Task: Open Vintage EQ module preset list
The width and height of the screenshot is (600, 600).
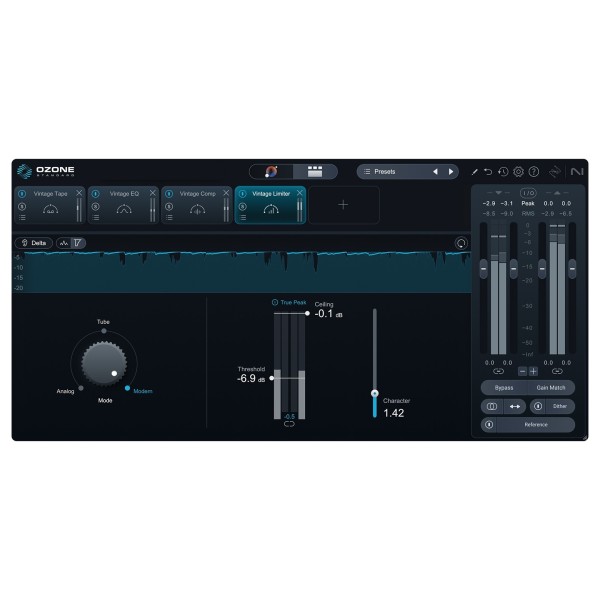Action: pos(96,217)
